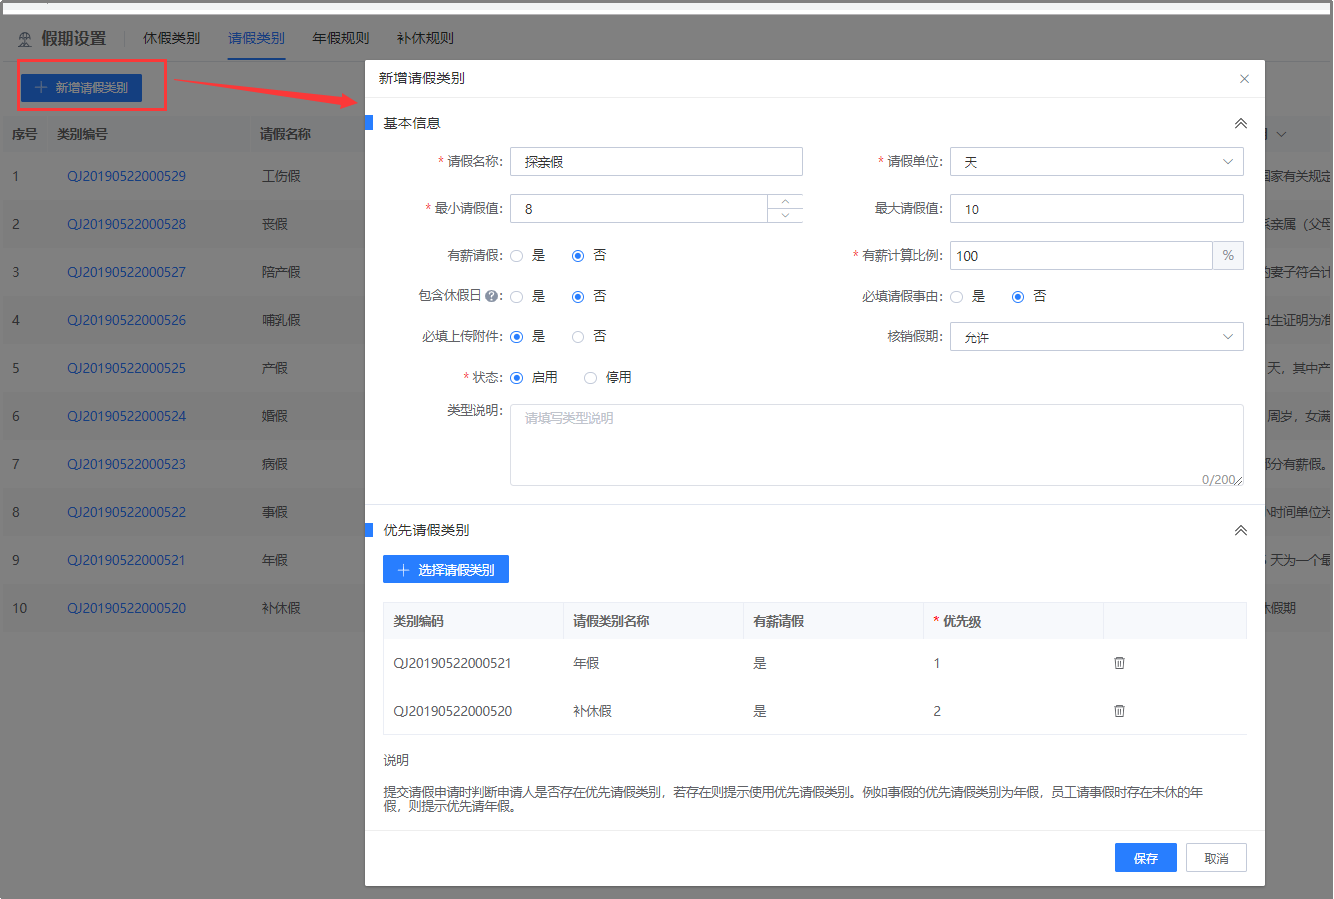1334x899 pixels.
Task: Click into the 类型说明 text area
Action: point(875,445)
